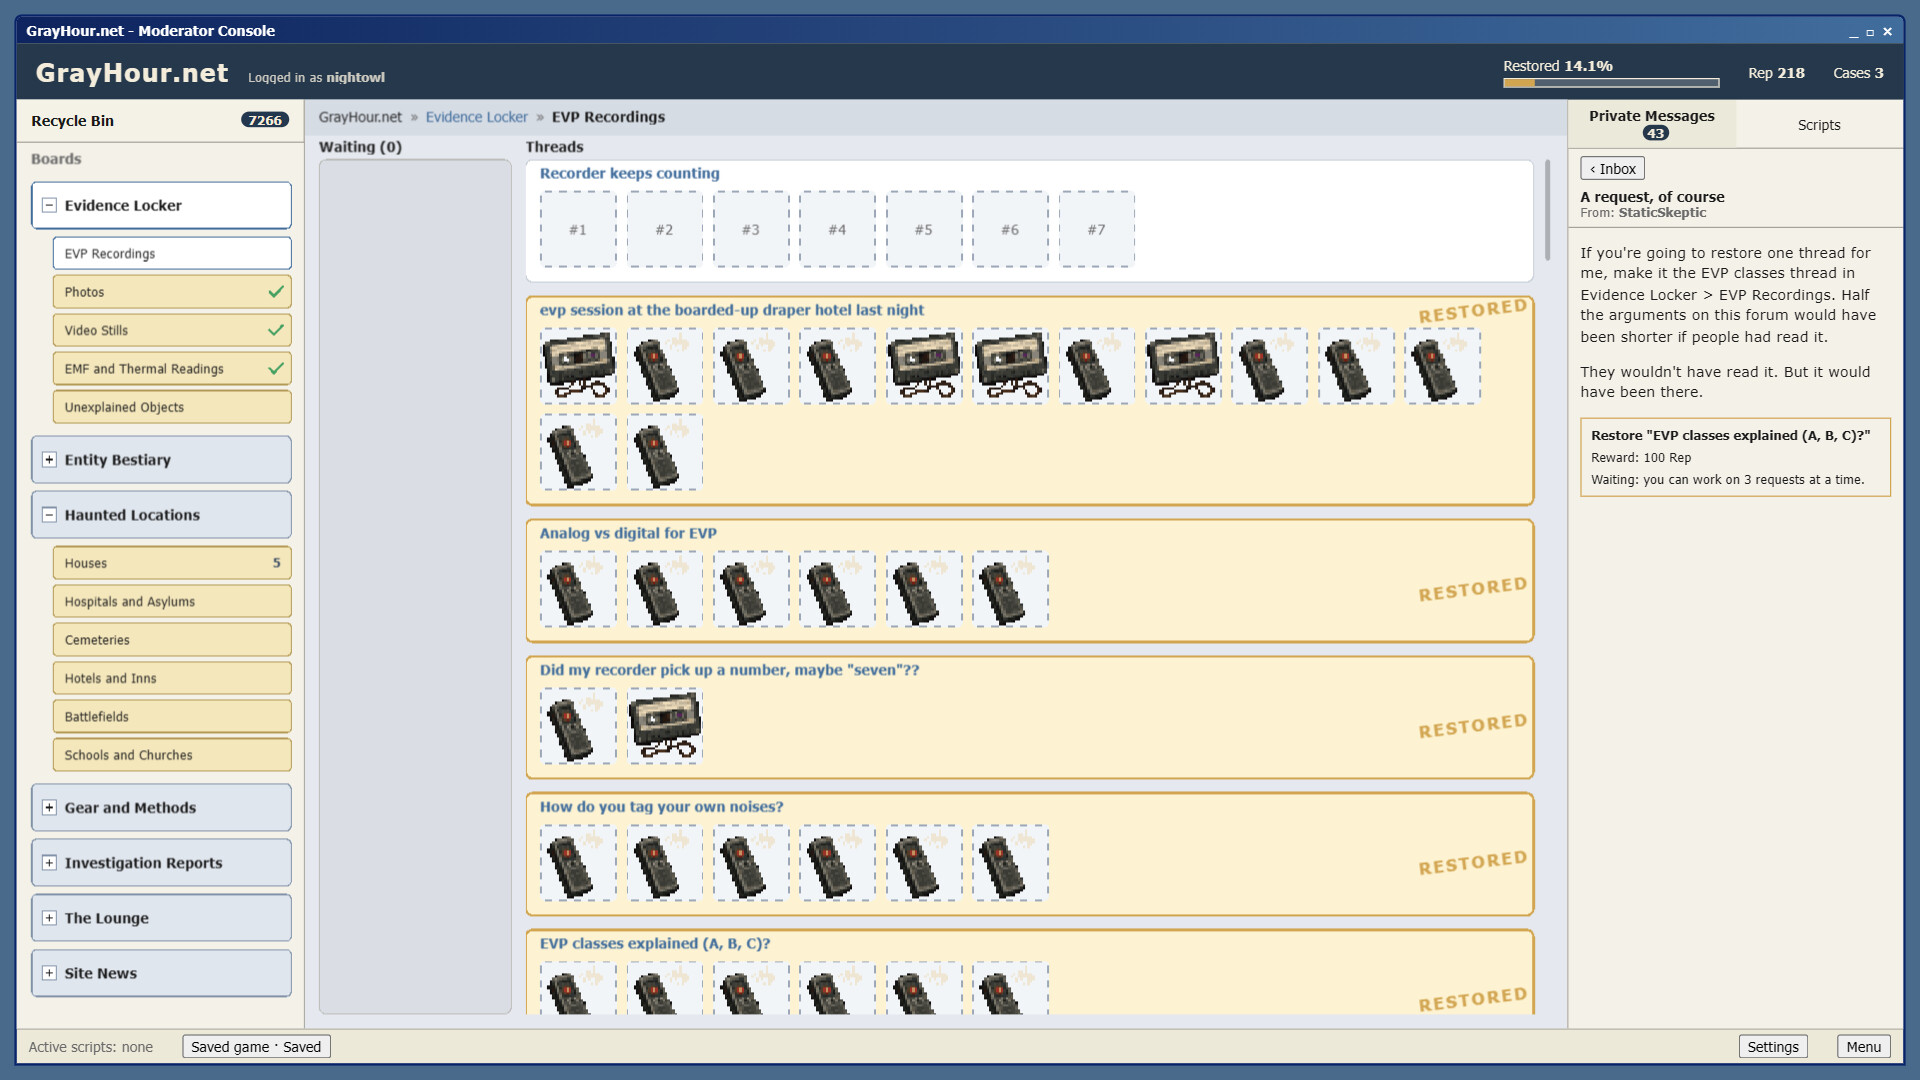Viewport: 1920px width, 1080px height.
Task: Click last recorder in EVP classes explained thread
Action: (x=1010, y=988)
